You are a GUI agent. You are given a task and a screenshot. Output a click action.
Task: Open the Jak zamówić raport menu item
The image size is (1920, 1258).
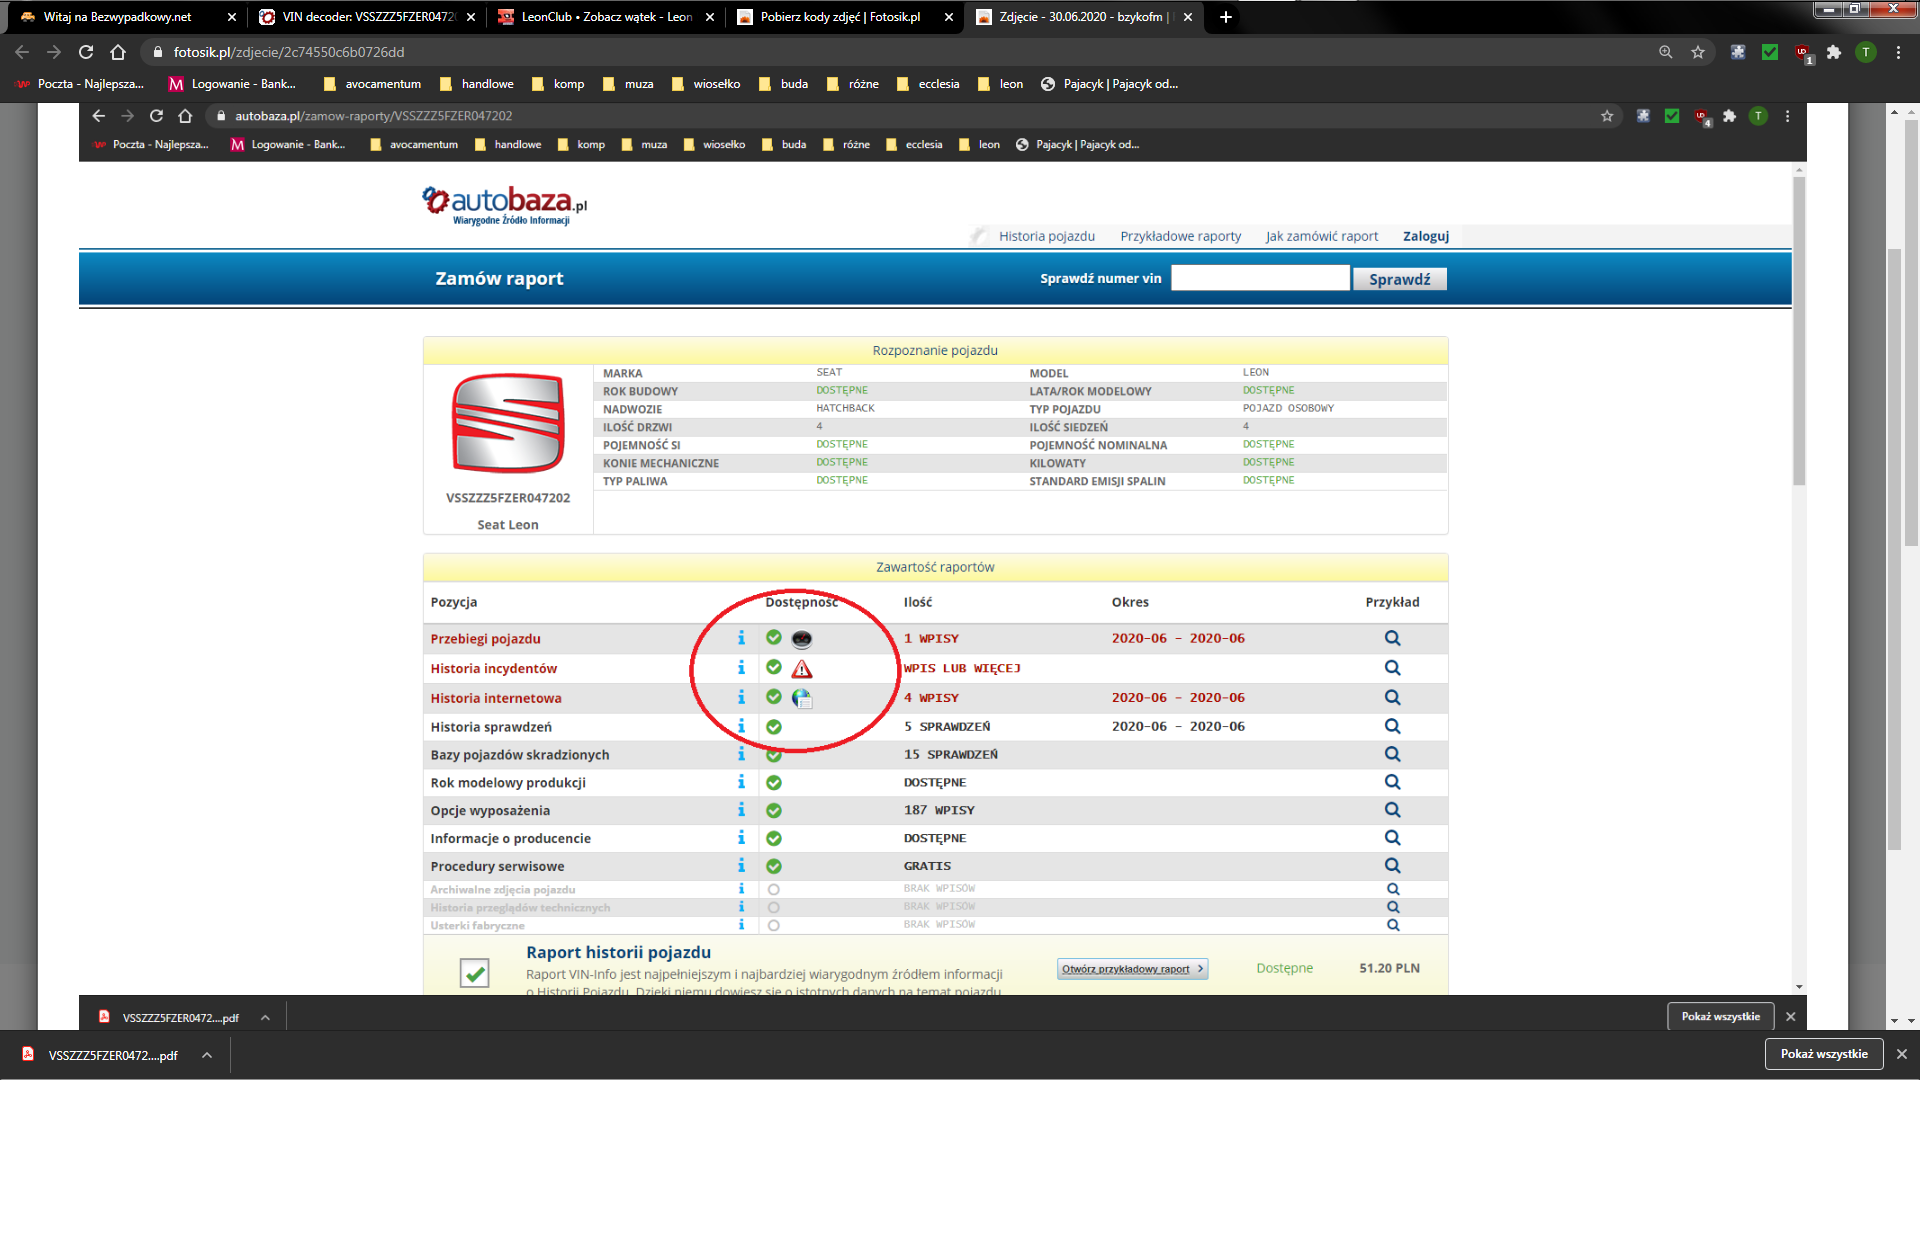[1321, 236]
